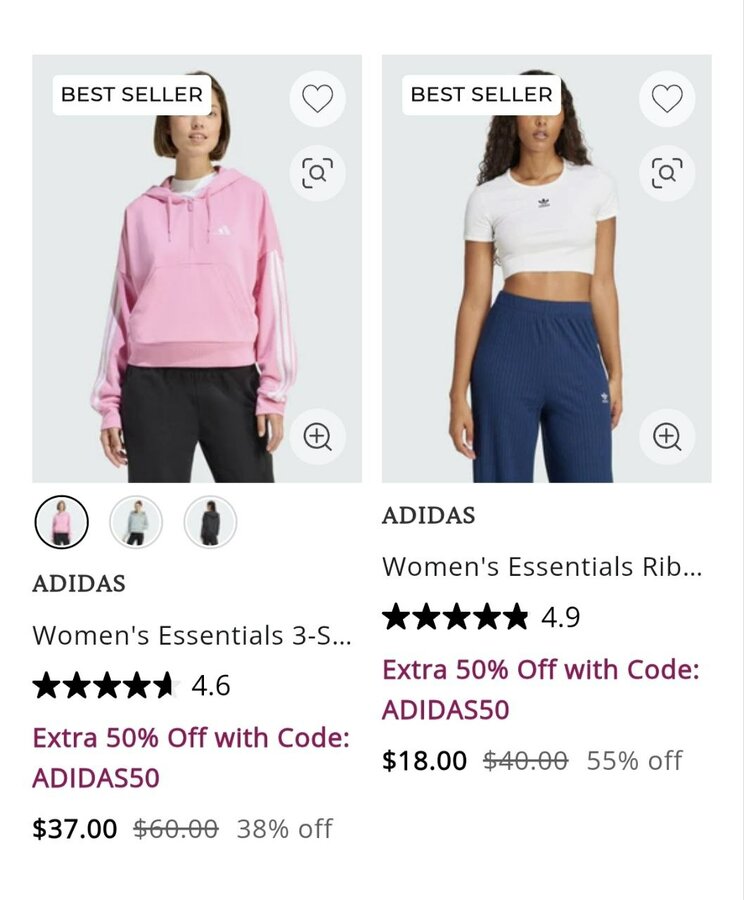Click the pink hoodie product photo
744x900 pixels.
[x=197, y=269]
